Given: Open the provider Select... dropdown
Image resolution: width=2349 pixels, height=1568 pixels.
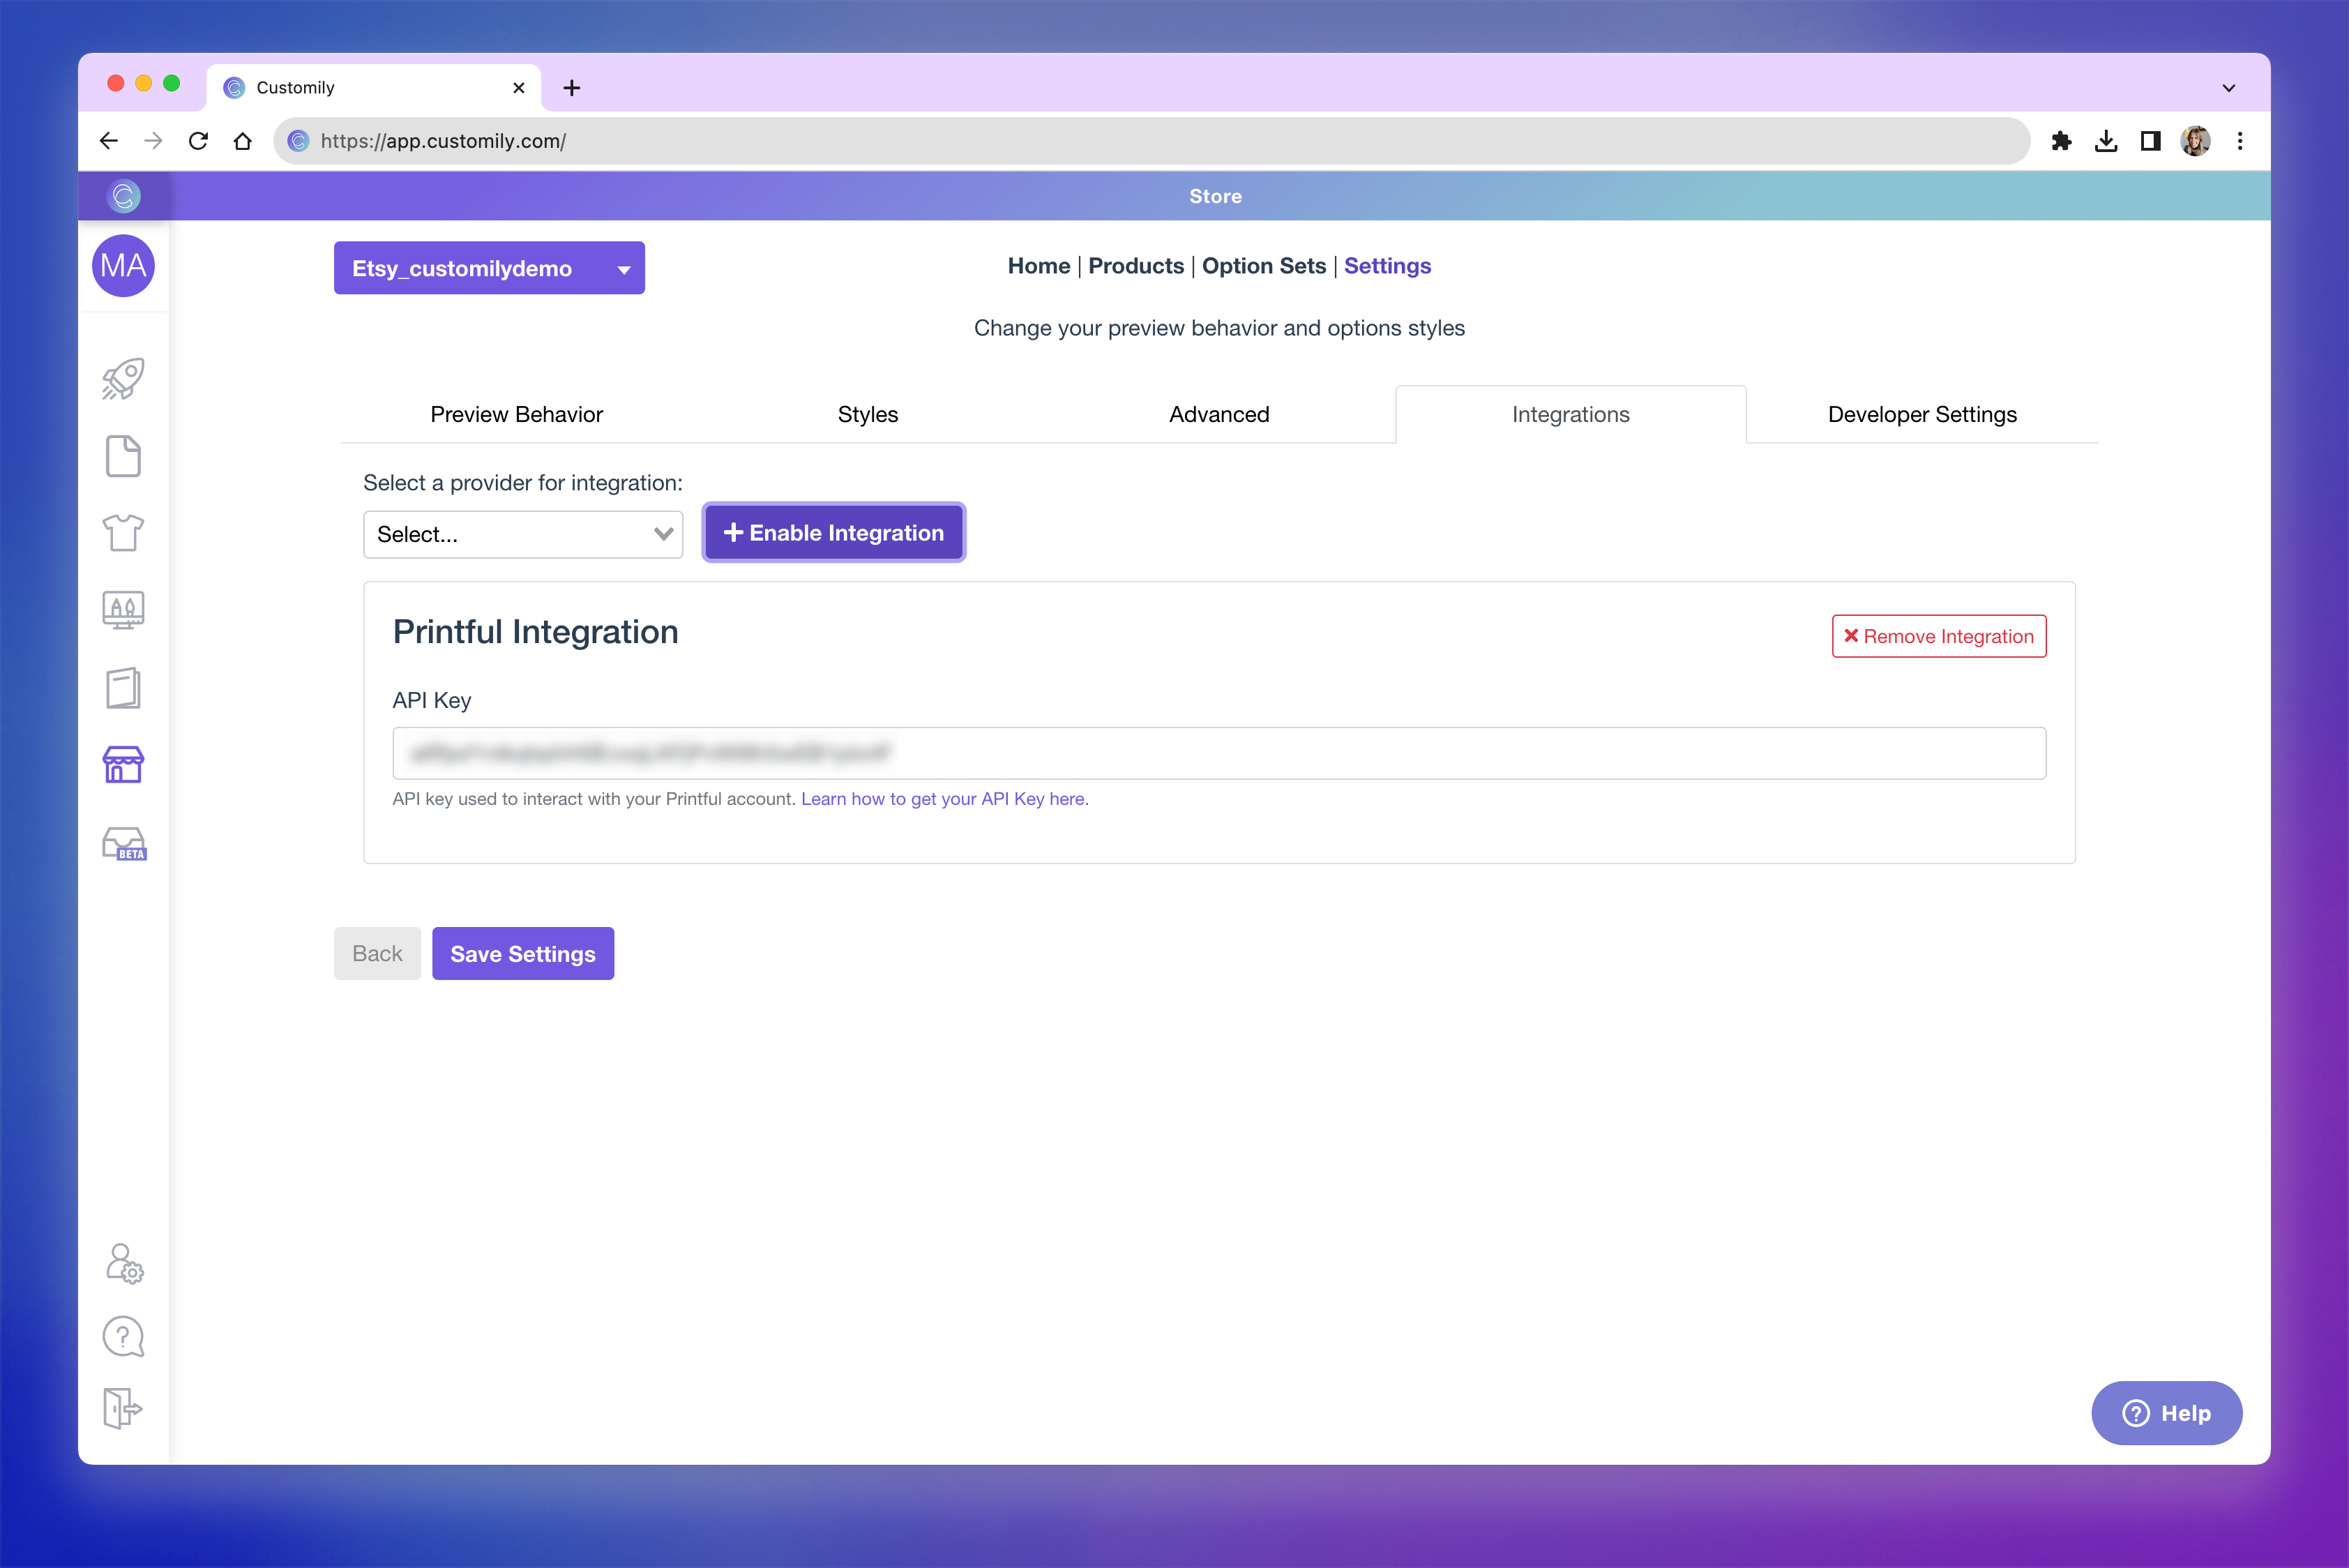Looking at the screenshot, I should click(523, 534).
